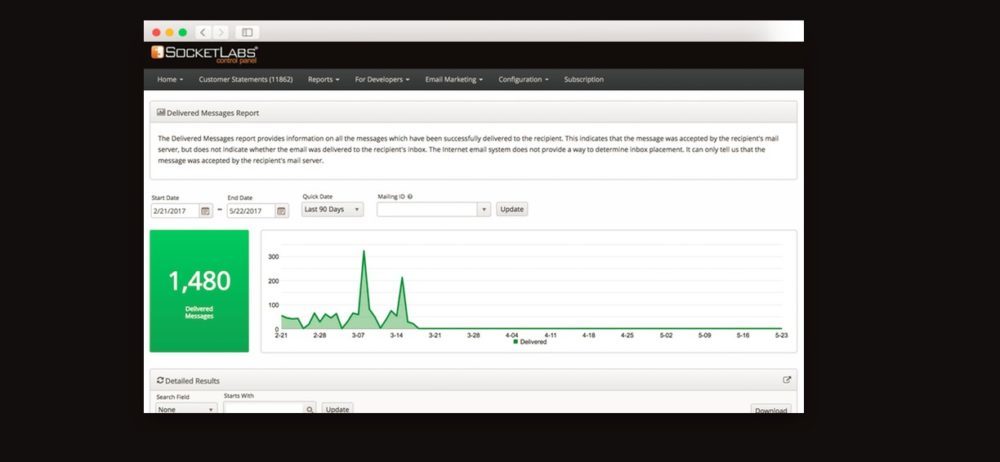Click the SocketLabs logo
The height and width of the screenshot is (462, 1000).
click(204, 53)
